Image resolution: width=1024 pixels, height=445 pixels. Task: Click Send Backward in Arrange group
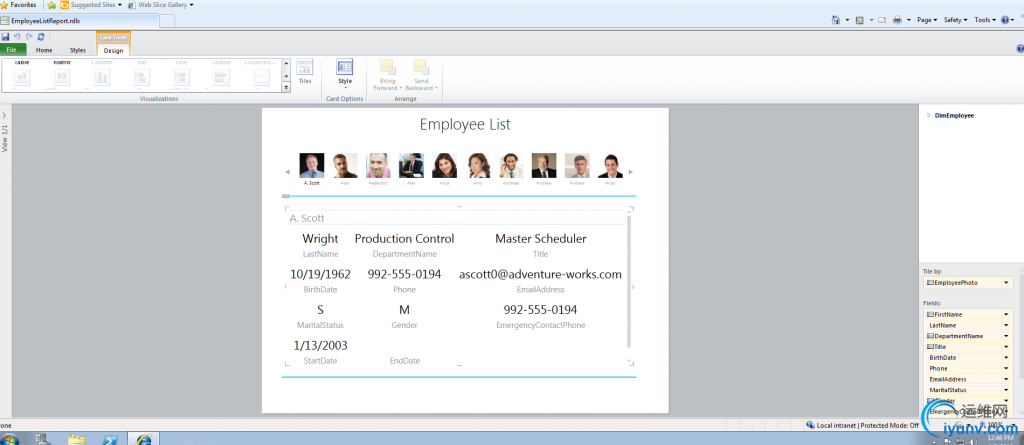pos(421,75)
